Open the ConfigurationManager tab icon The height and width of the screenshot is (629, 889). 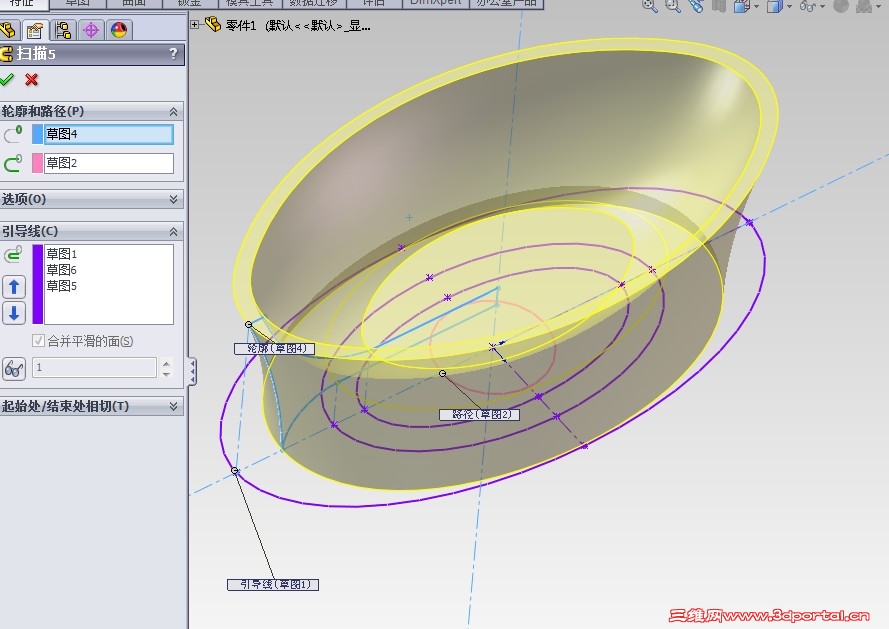(63, 30)
